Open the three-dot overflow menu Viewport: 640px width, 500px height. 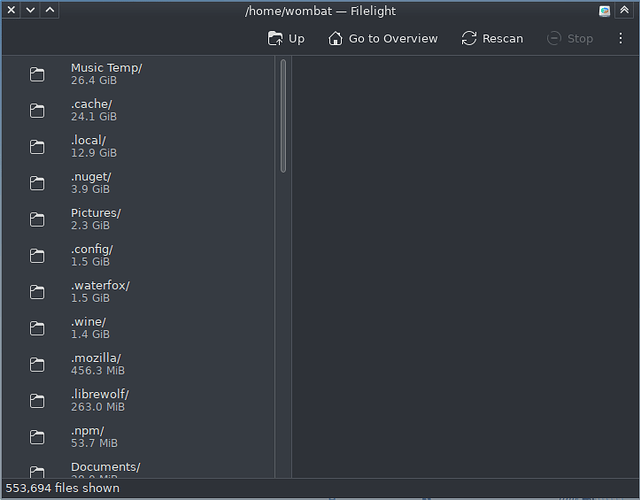(x=621, y=39)
